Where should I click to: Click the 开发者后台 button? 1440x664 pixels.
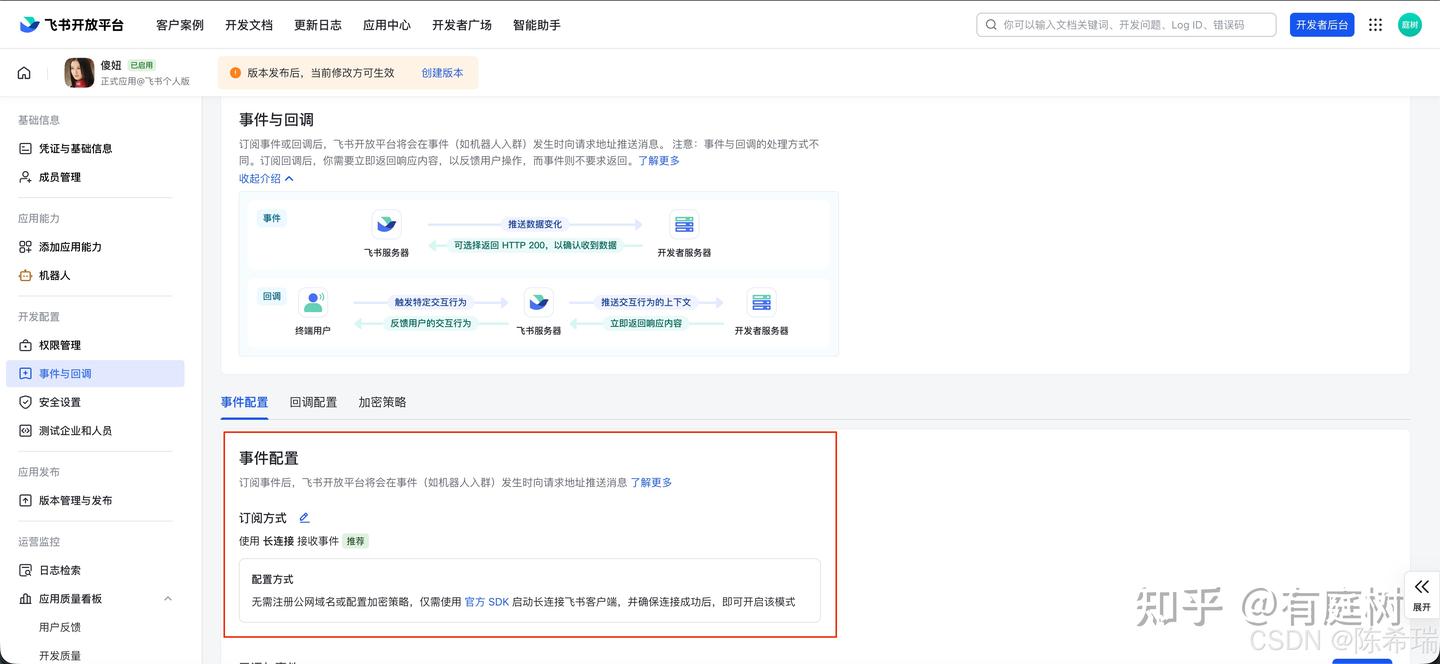click(x=1321, y=25)
